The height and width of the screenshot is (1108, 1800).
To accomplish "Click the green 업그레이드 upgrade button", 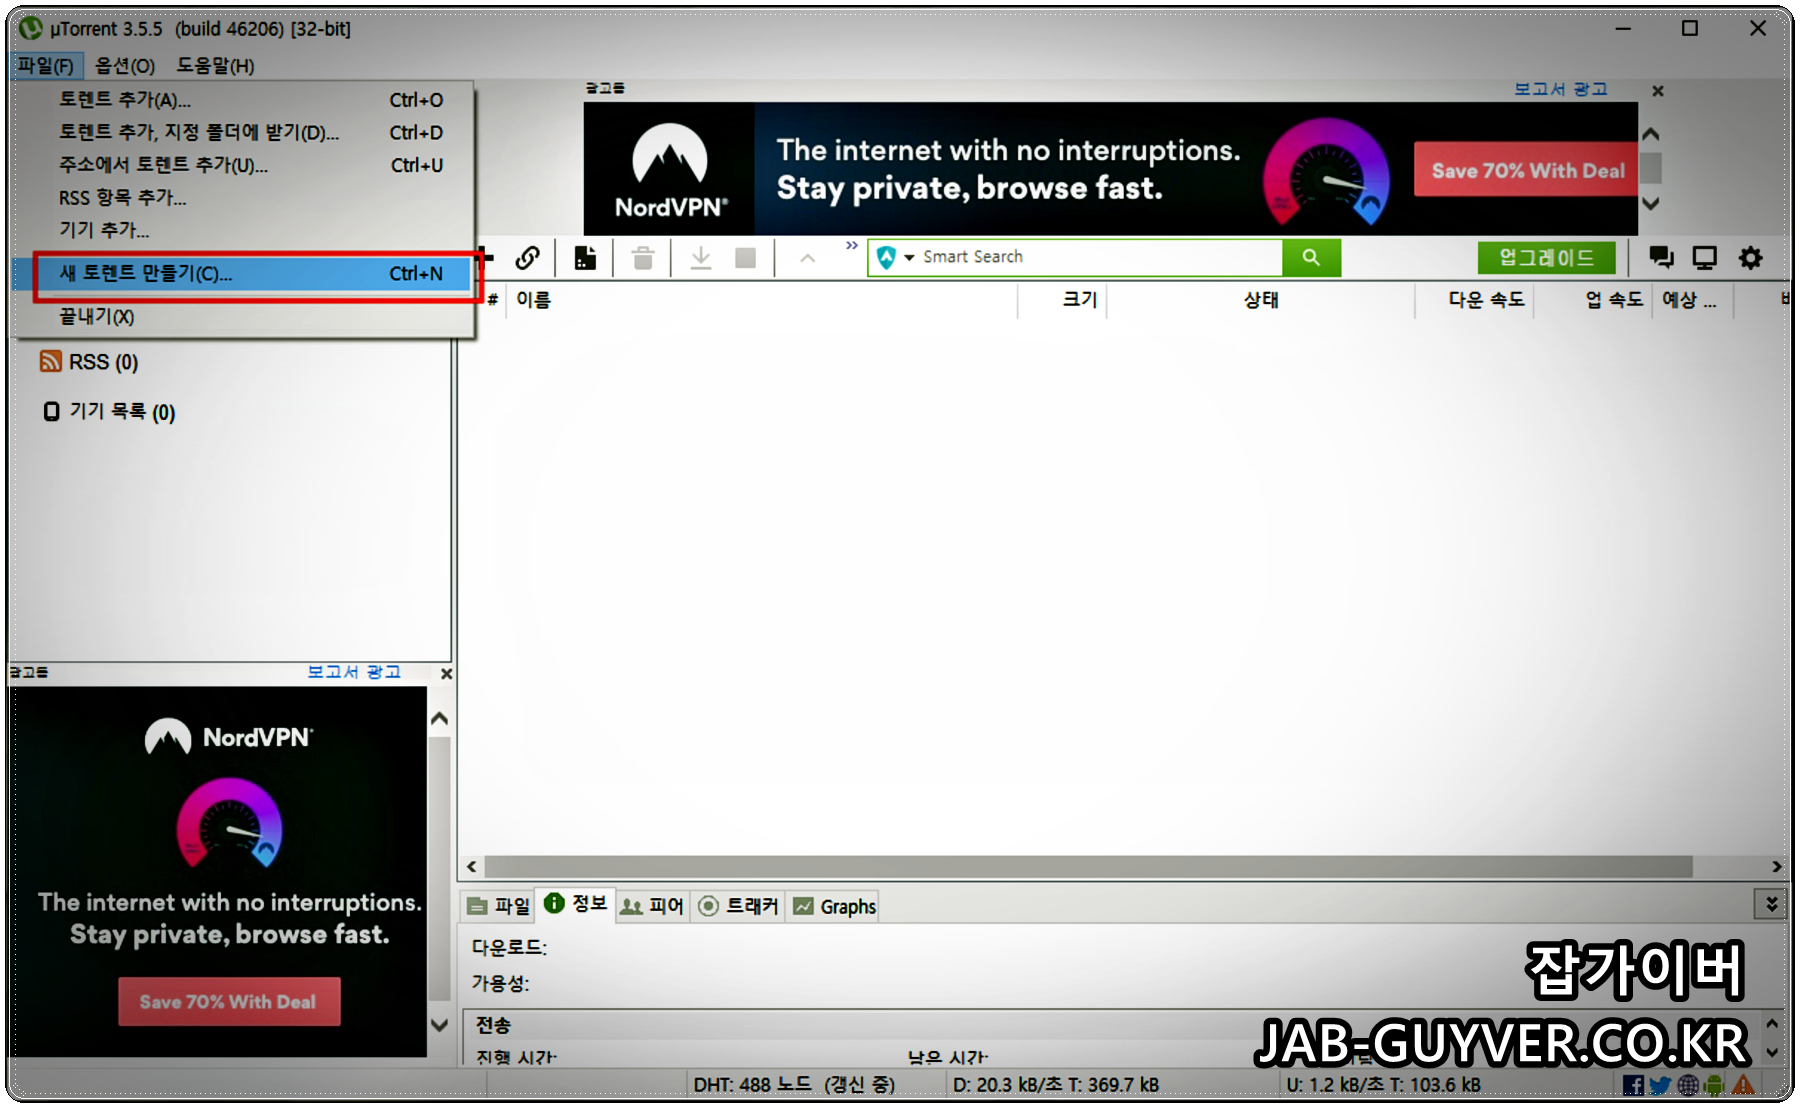I will (1546, 258).
